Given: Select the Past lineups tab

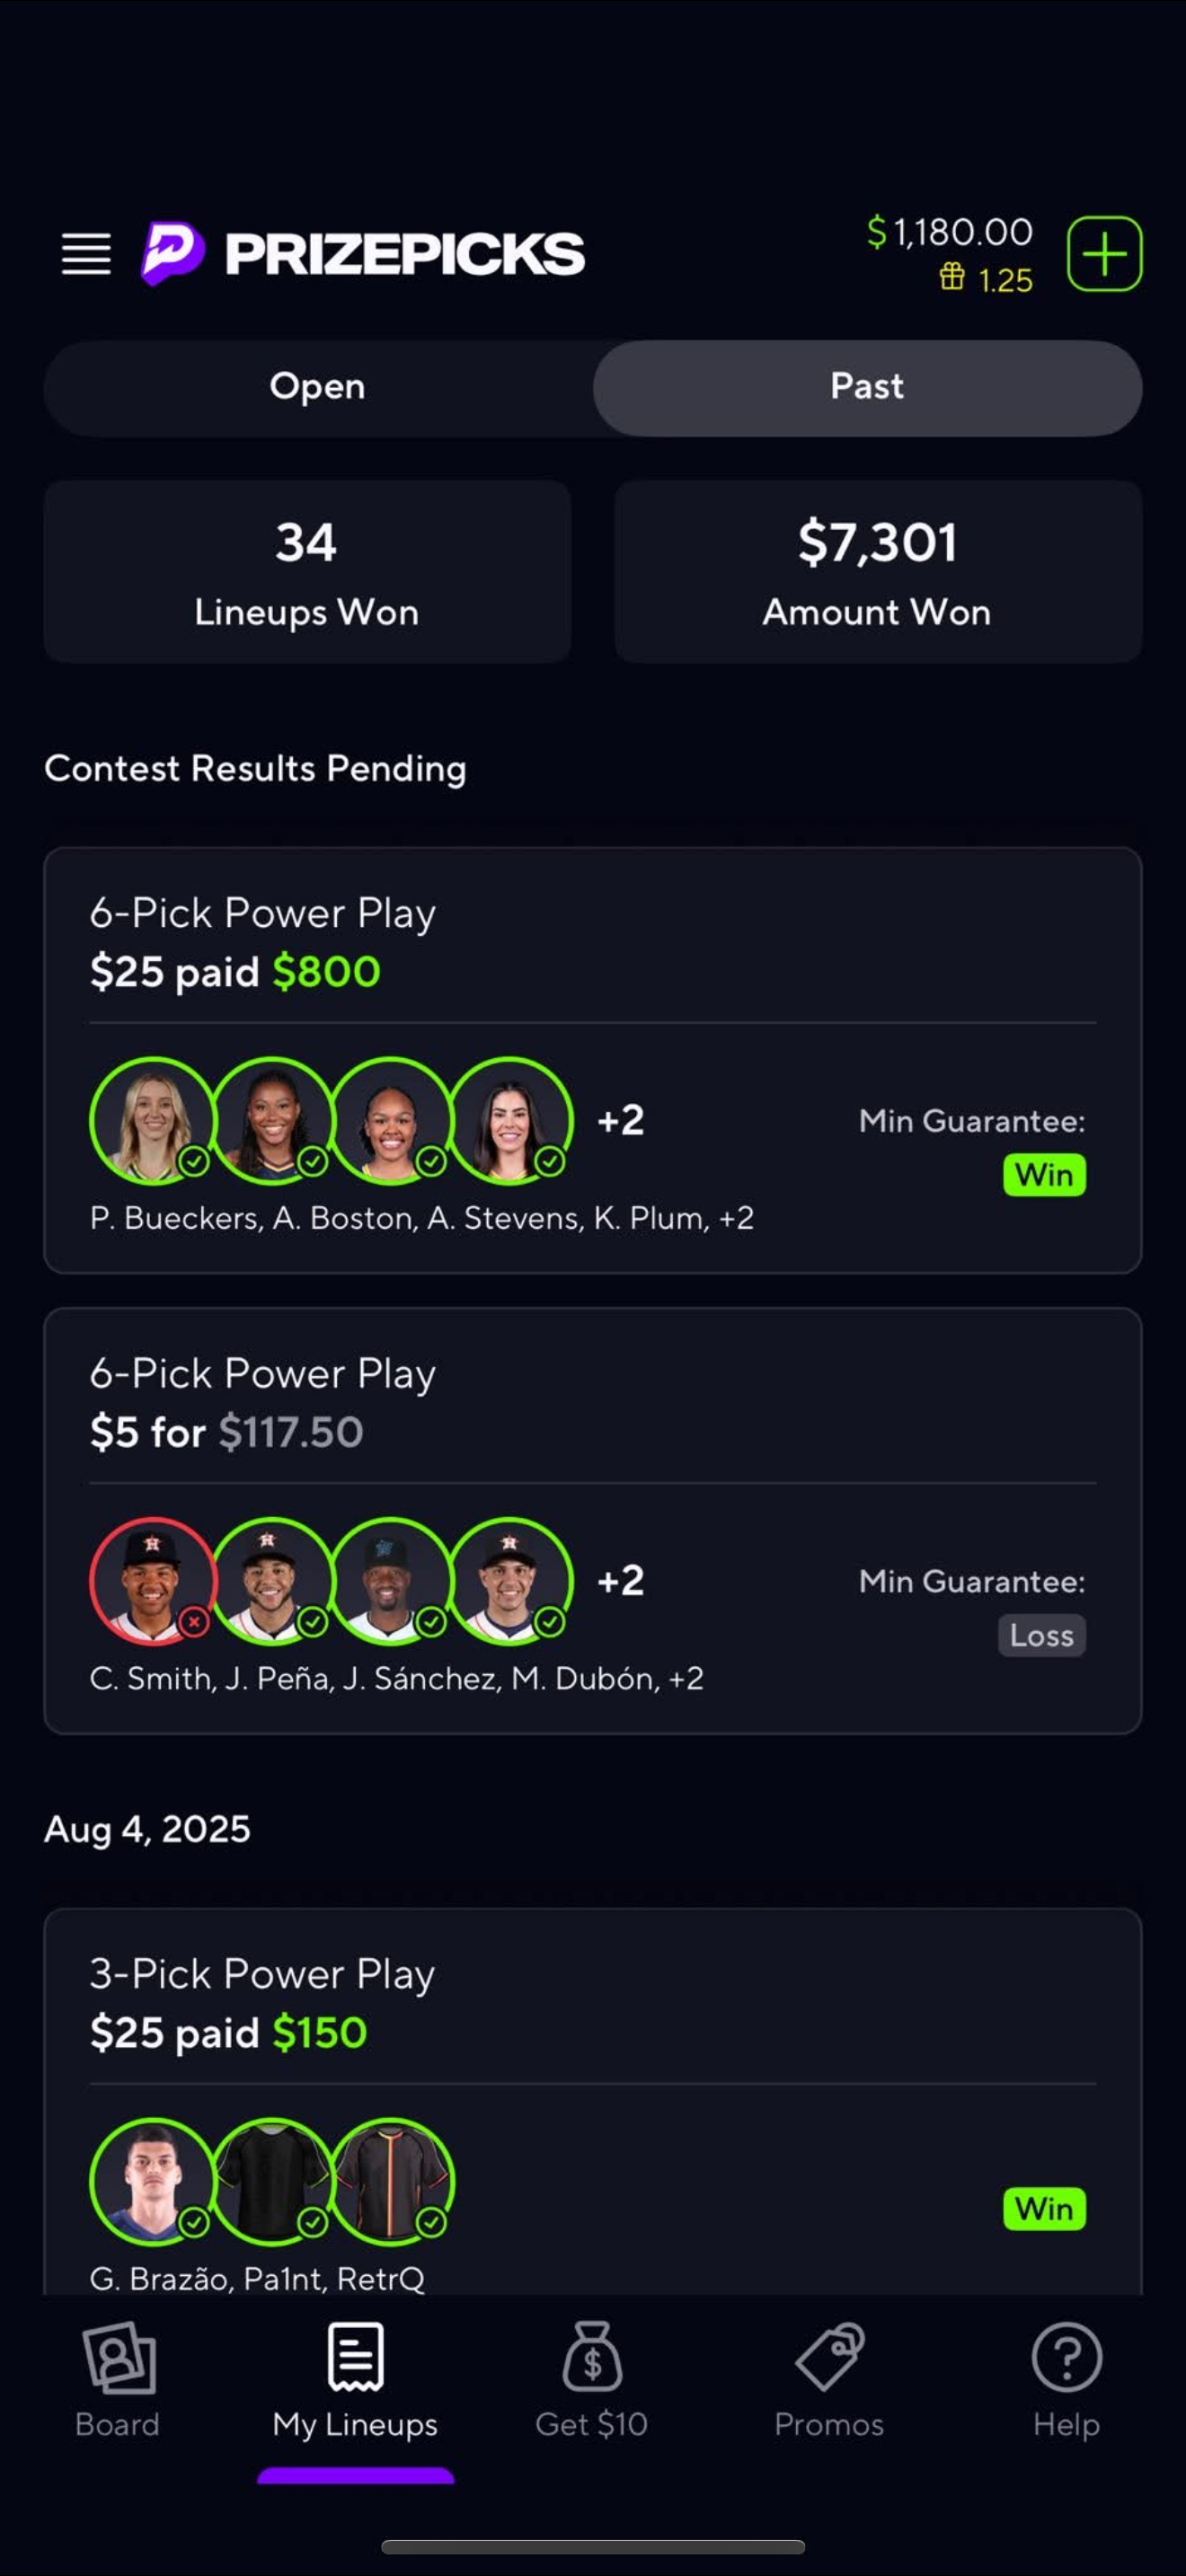Looking at the screenshot, I should point(867,387).
